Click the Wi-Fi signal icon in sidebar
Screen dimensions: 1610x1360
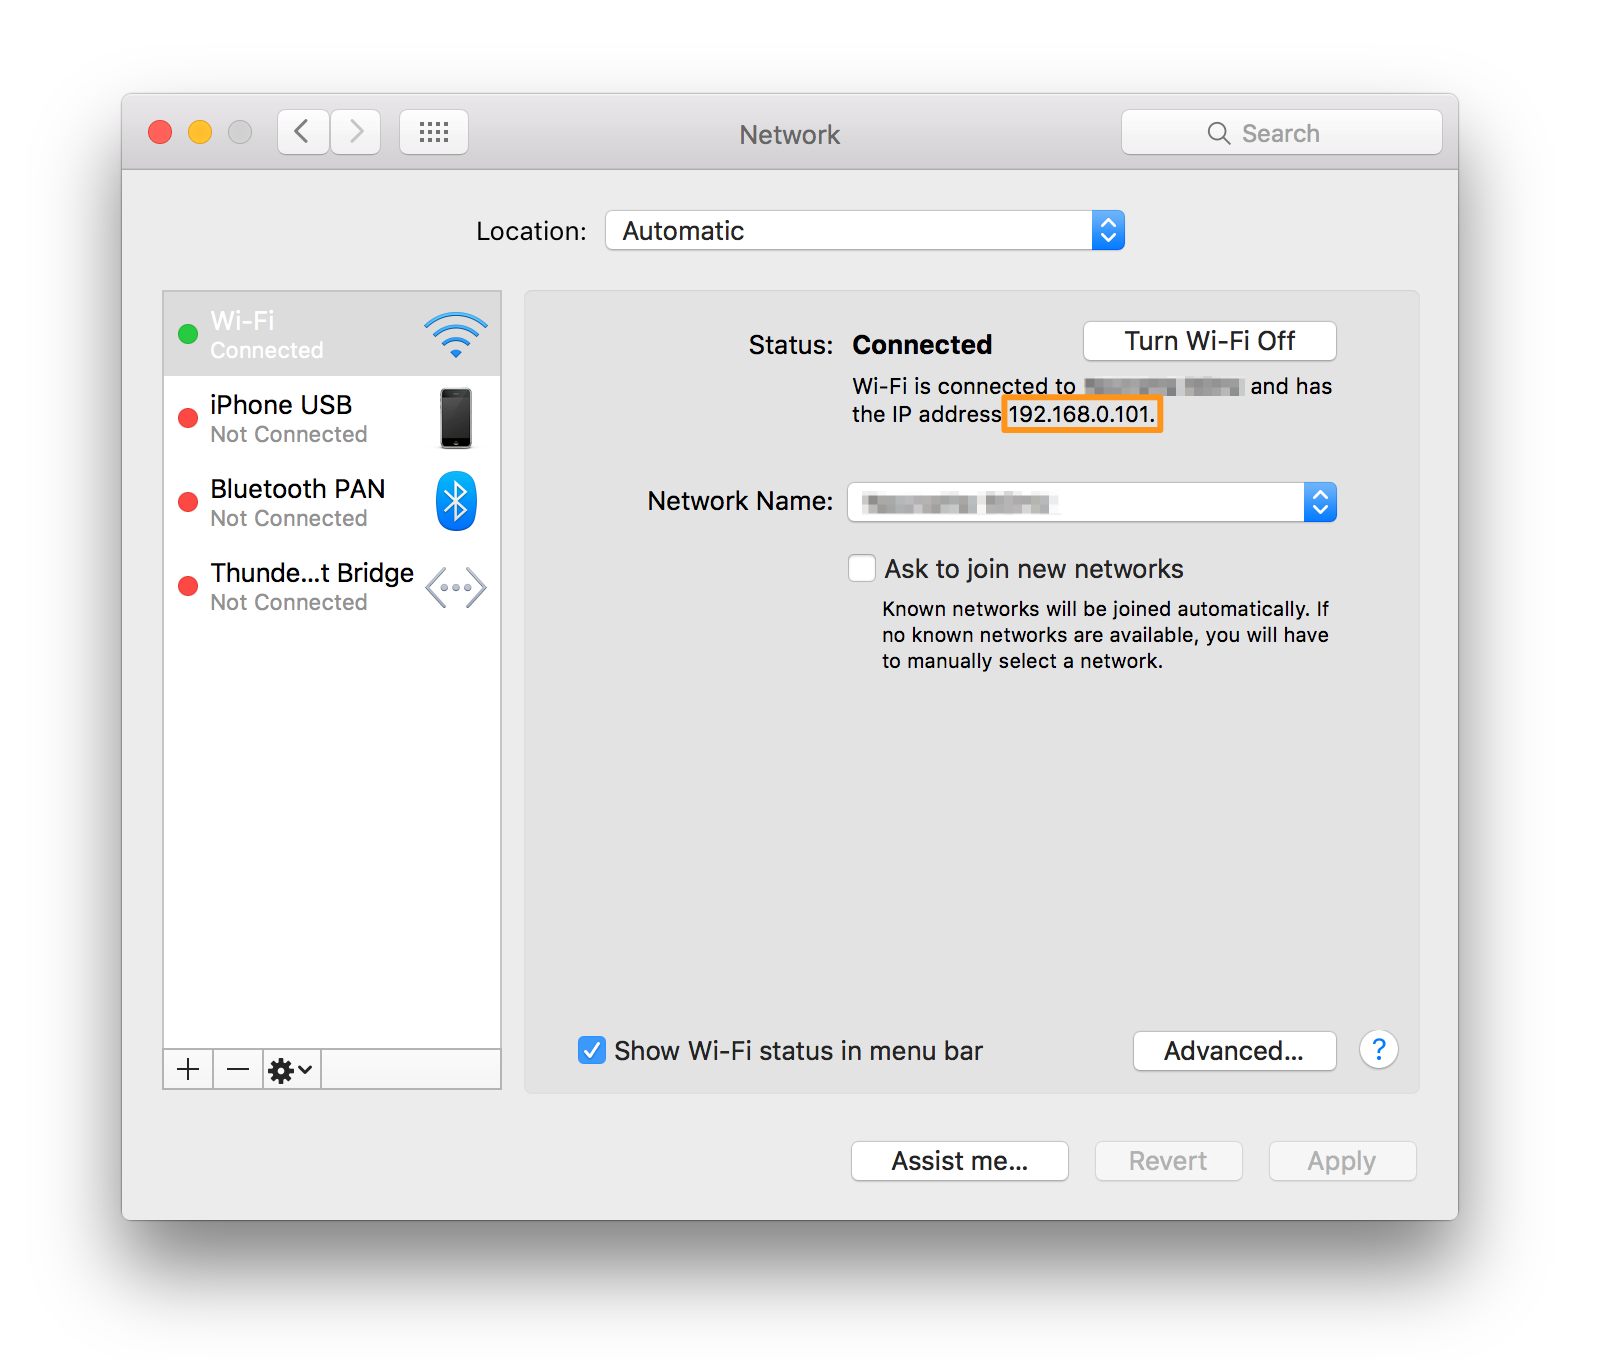[456, 334]
